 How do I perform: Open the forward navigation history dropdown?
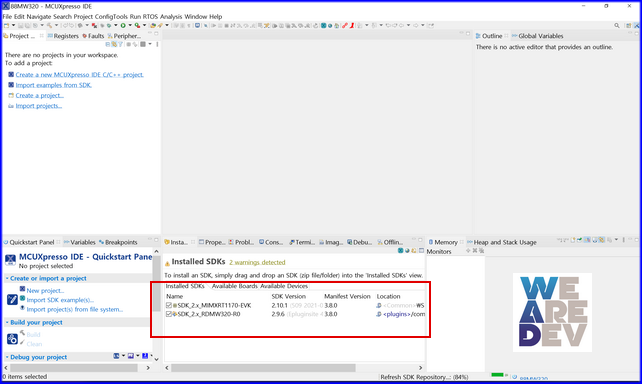(423, 25)
